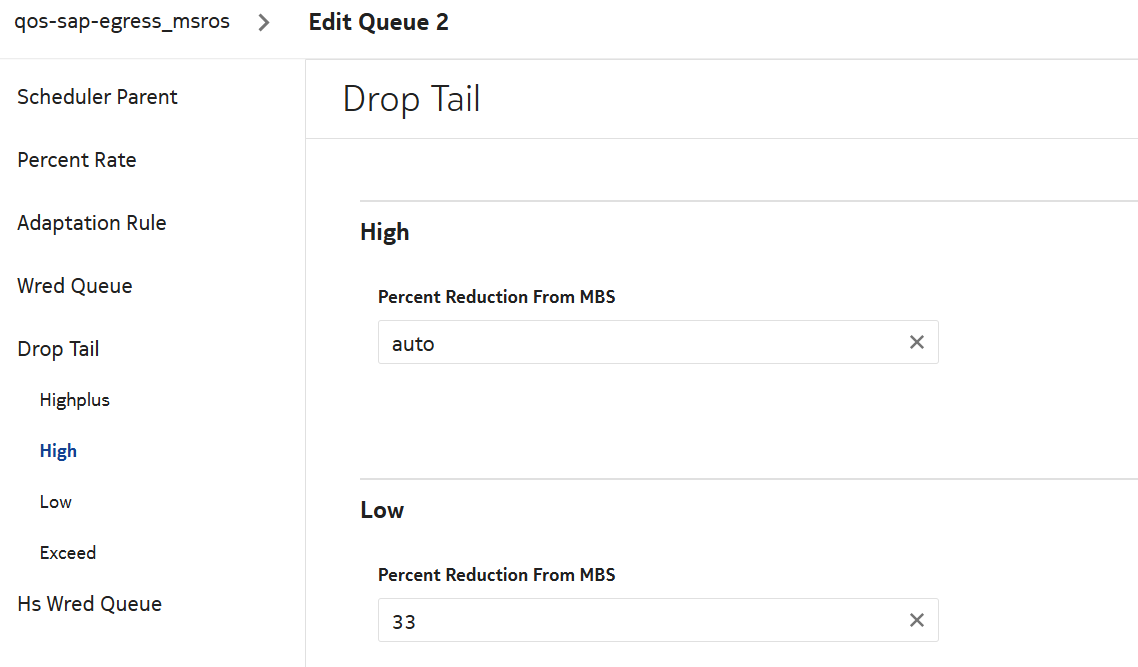
Task: Select Adaptation Rule in the sidebar
Action: (92, 223)
